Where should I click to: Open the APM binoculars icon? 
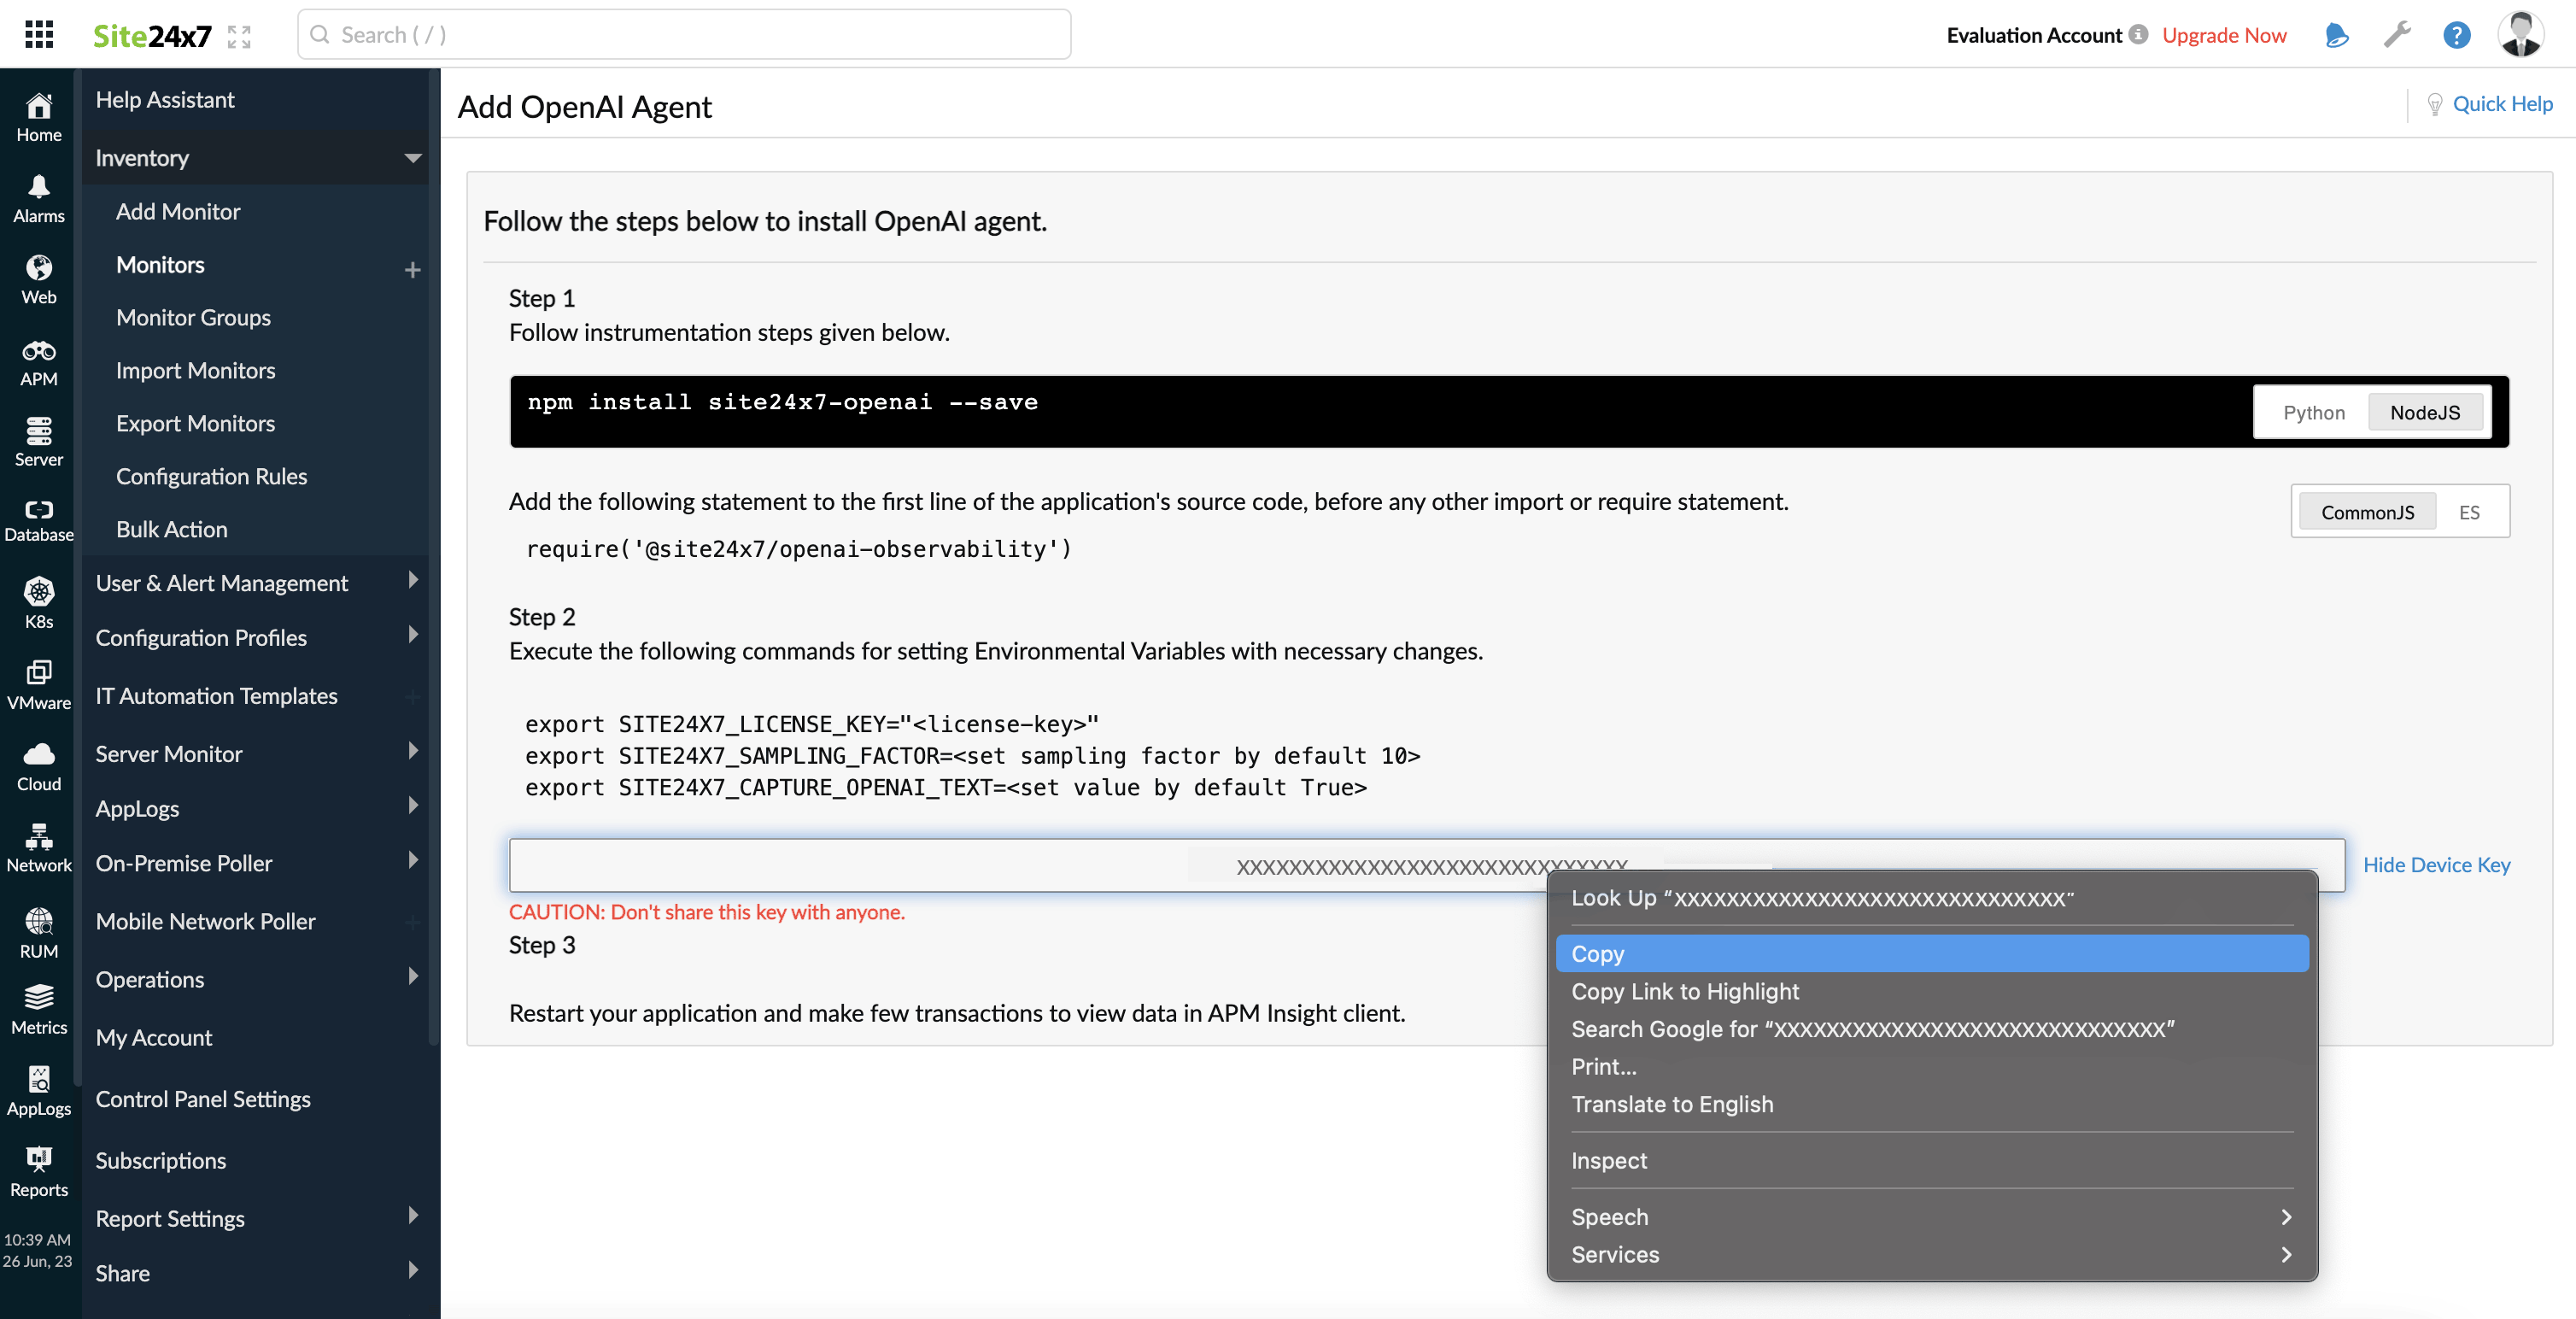click(38, 361)
